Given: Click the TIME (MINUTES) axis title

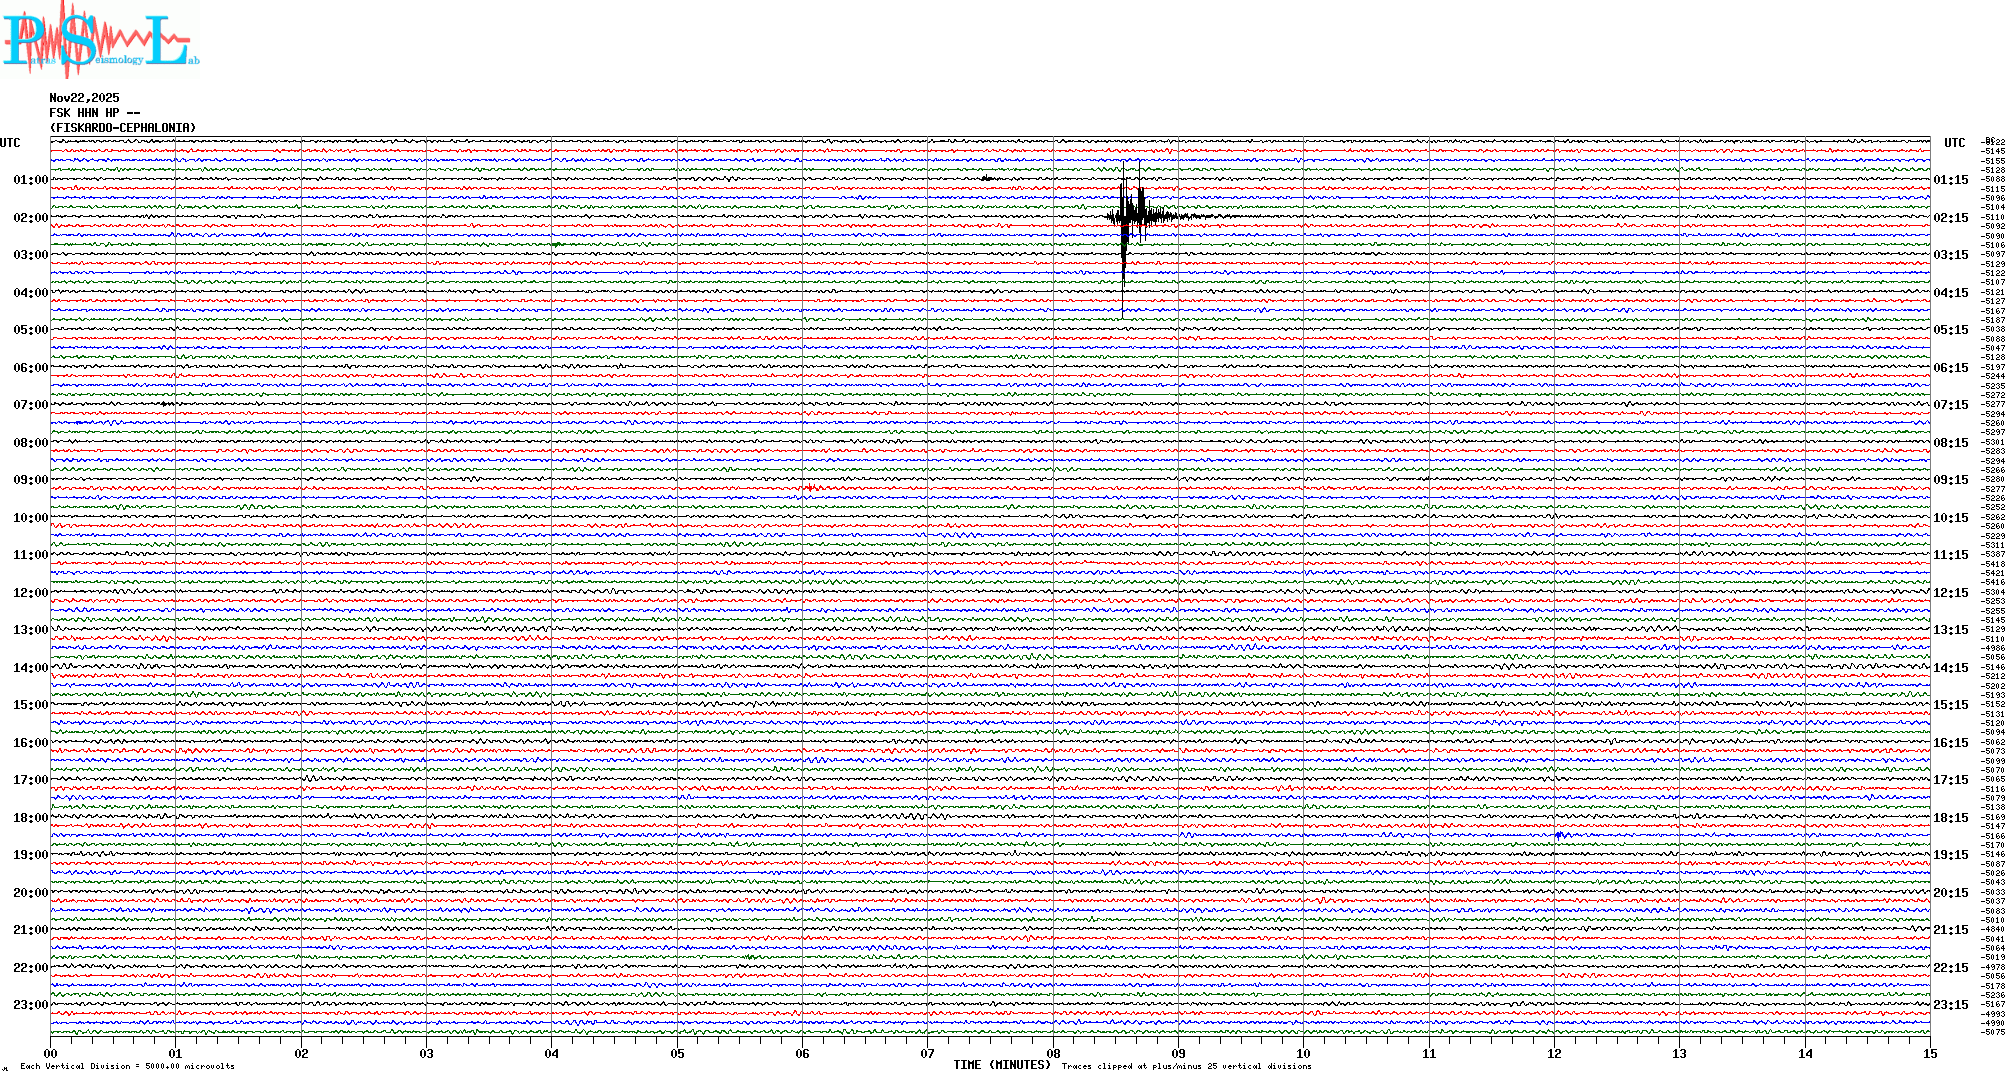Looking at the screenshot, I should coord(1001,1065).
